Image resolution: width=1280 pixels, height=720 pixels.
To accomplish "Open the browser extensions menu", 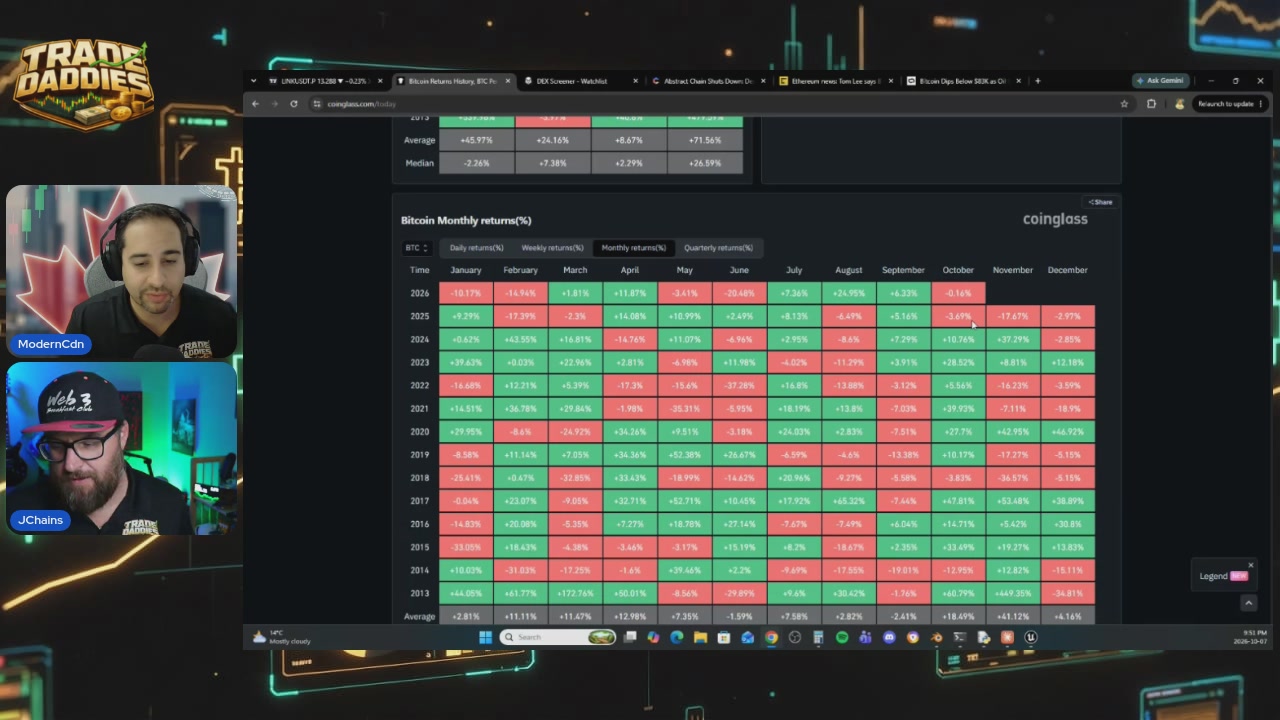I will (1151, 104).
